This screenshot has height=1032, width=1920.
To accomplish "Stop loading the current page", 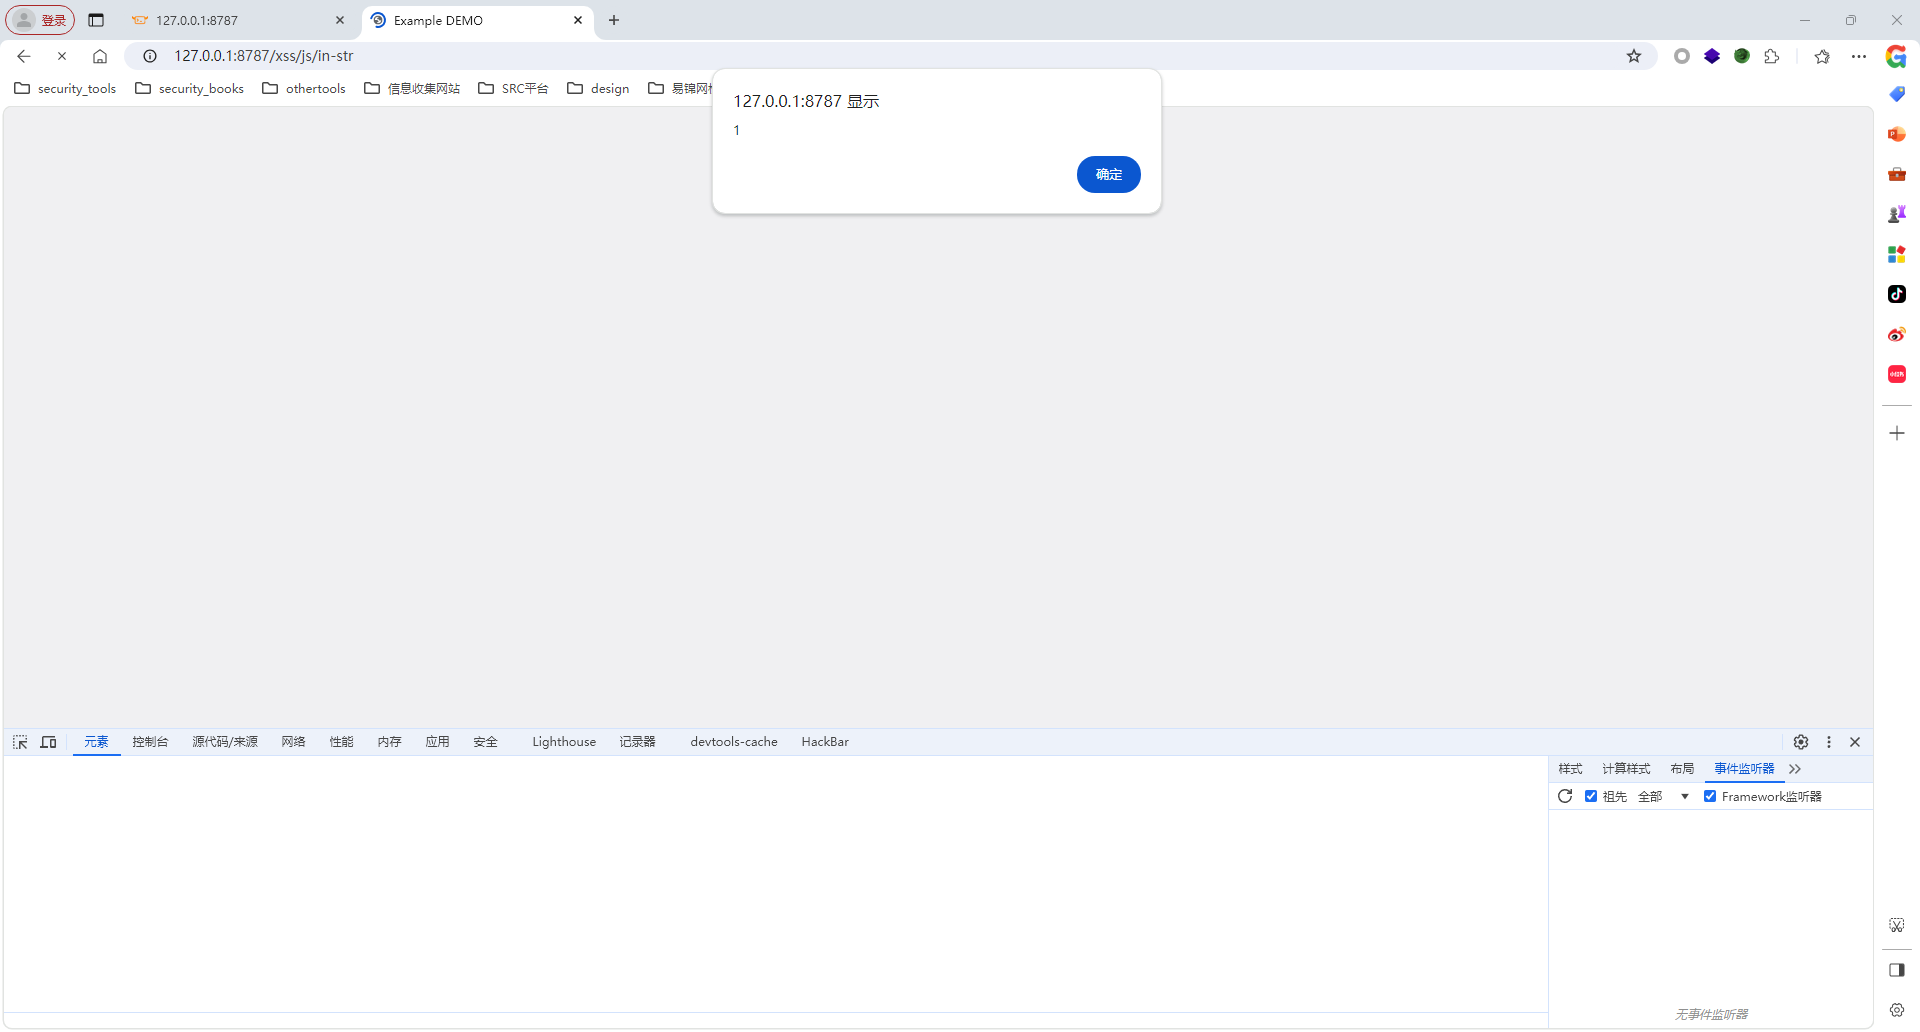I will coord(62,56).
